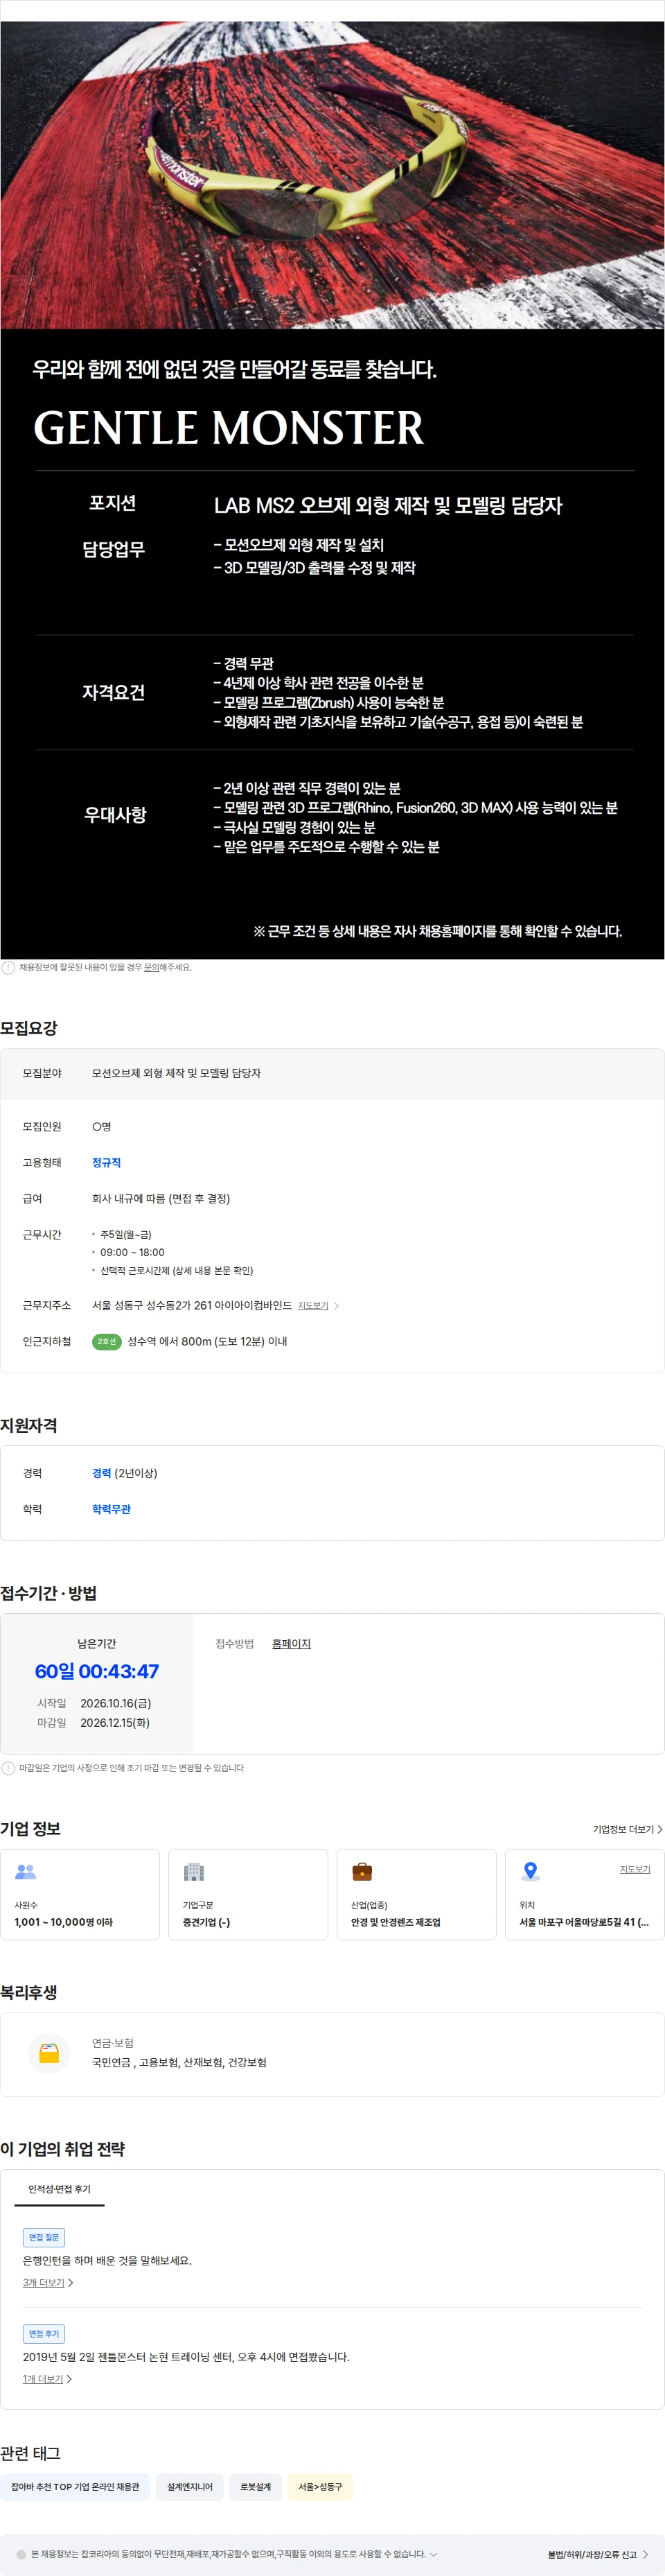Click 기업정보 더보기 link

coord(627,1829)
